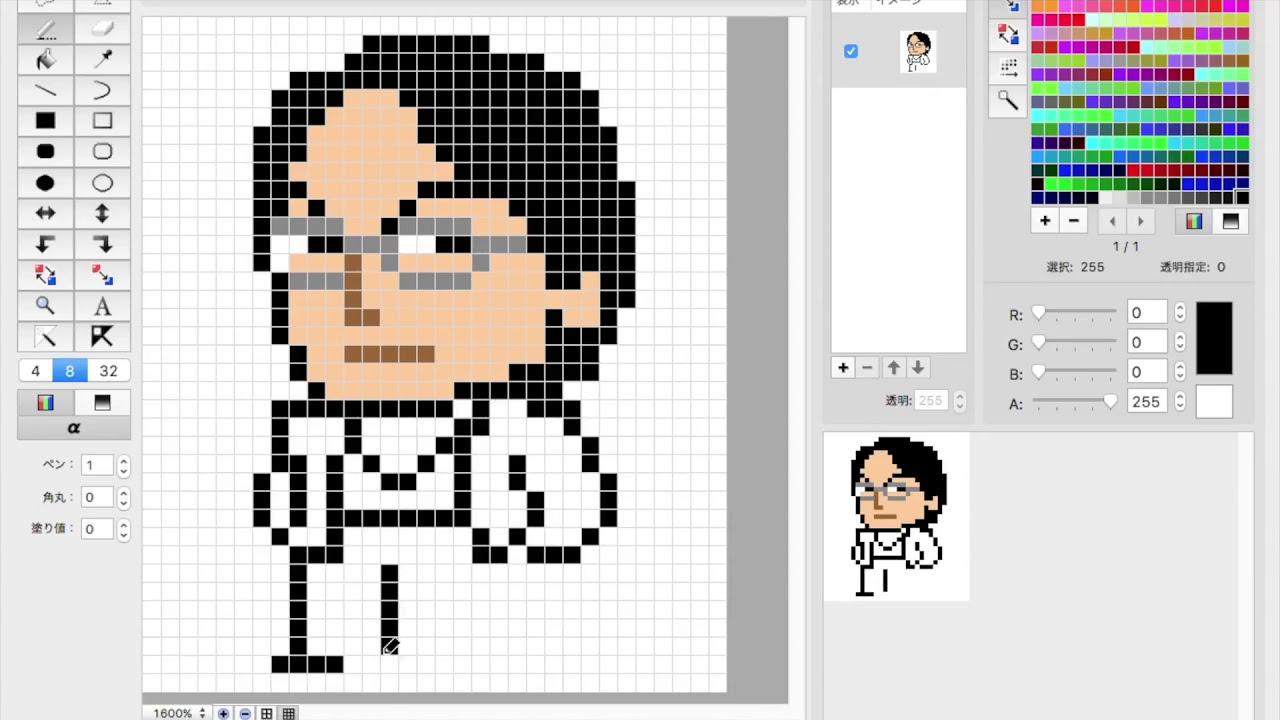This screenshot has height=720, width=1280.
Task: Go to the previous palette page
Action: 1112,222
